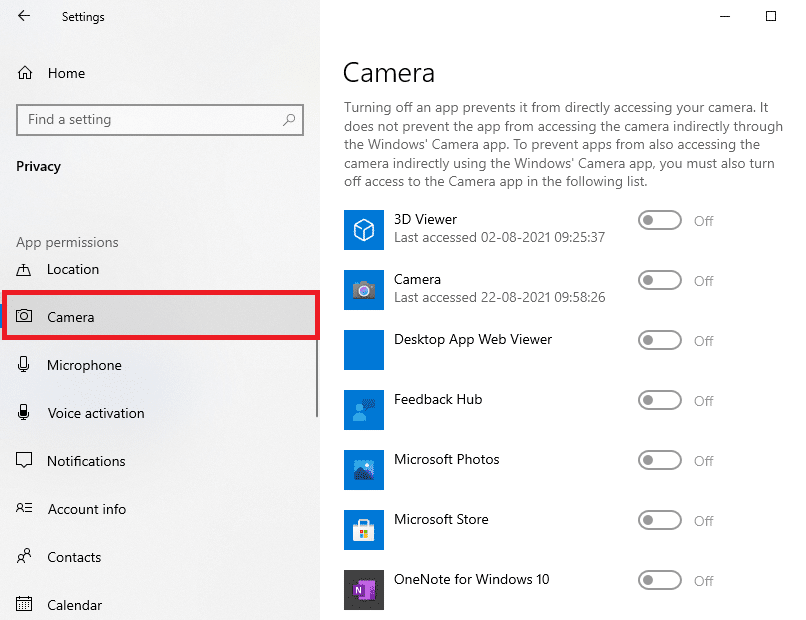Click the Microsoft Photos app icon
The height and width of the screenshot is (620, 806).
[x=364, y=469]
